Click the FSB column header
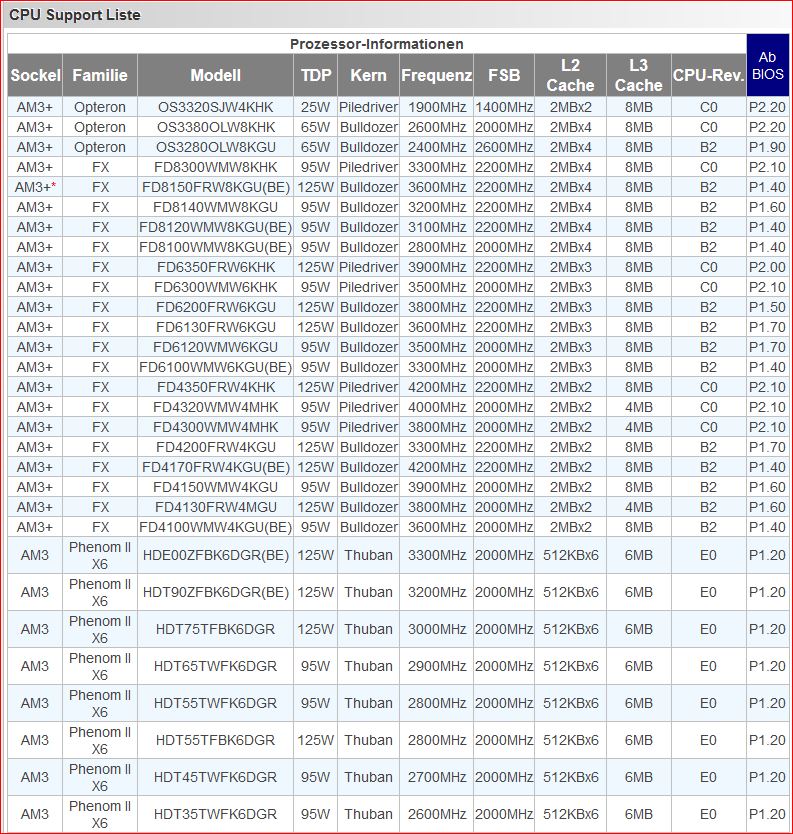Screen dimensions: 793x834 click(x=504, y=75)
